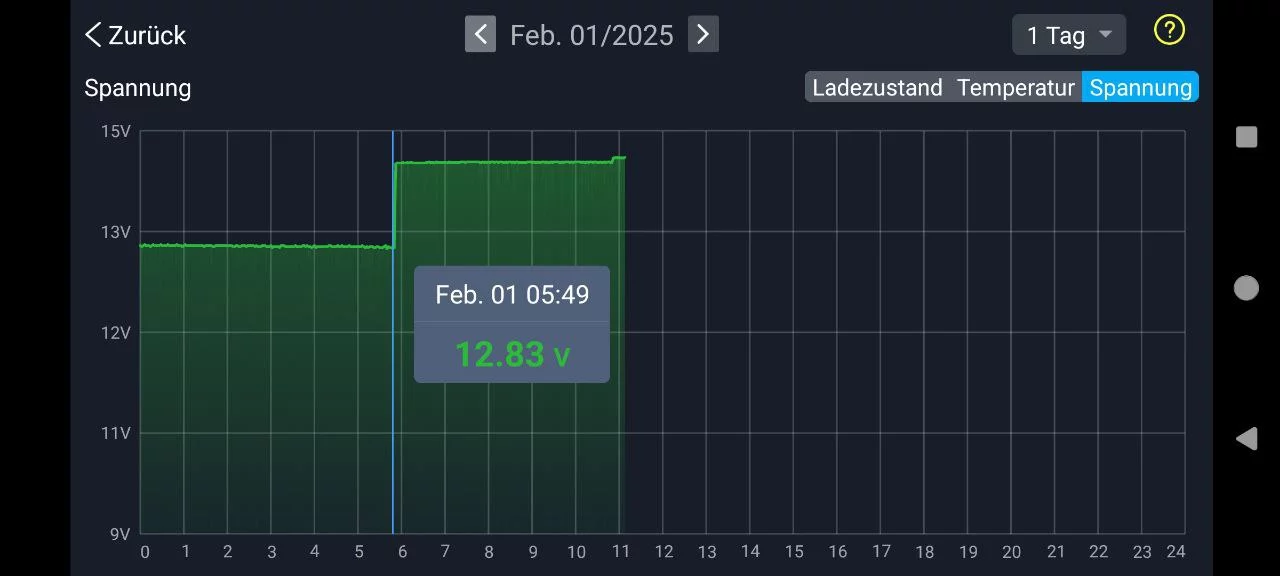Image resolution: width=1280 pixels, height=576 pixels.
Task: Tap the chart at hour 0 label
Action: point(145,552)
